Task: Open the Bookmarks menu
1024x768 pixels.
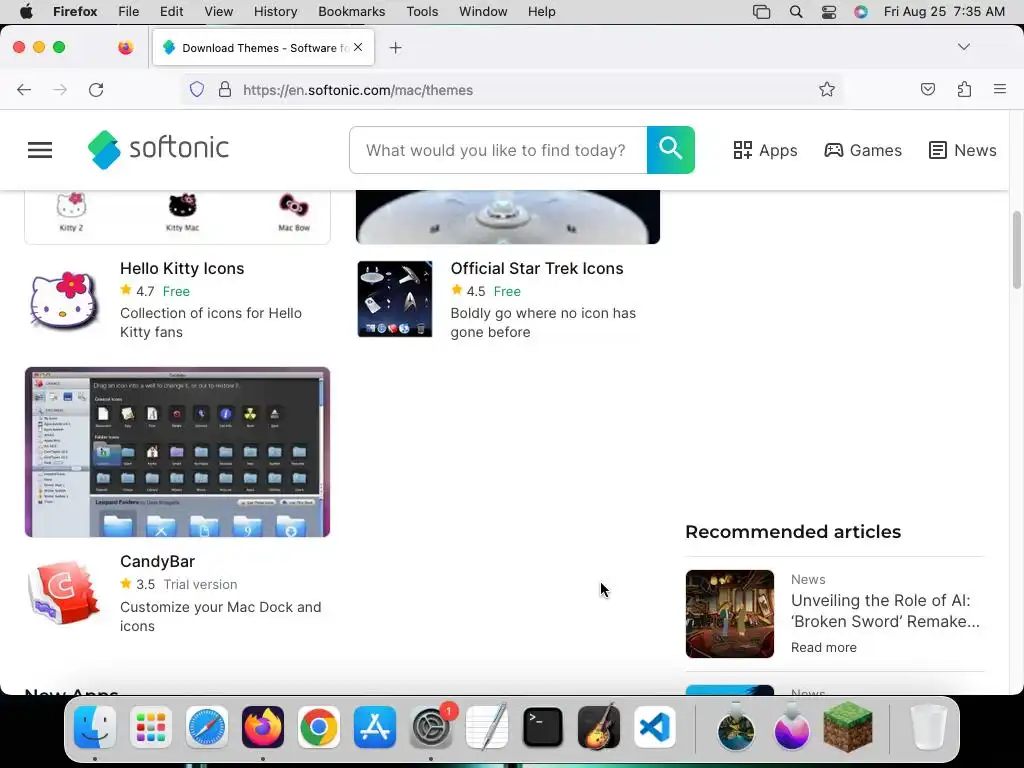Action: [x=351, y=12]
